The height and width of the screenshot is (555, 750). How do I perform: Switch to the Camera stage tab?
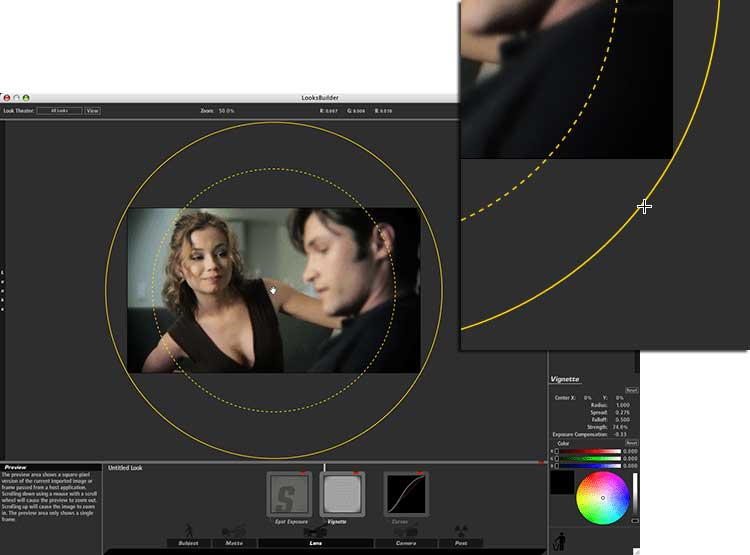[x=406, y=543]
